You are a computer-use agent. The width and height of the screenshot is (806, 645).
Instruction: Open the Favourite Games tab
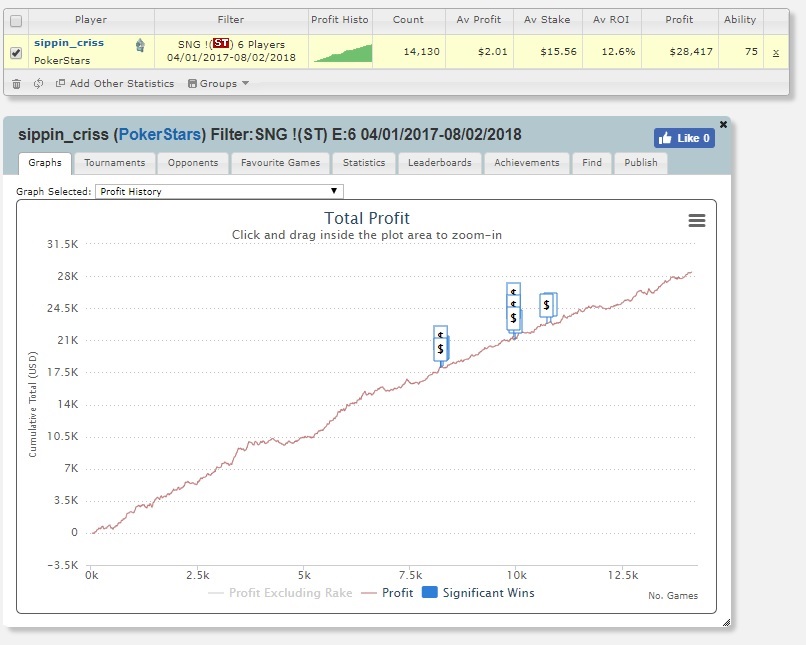click(x=280, y=163)
